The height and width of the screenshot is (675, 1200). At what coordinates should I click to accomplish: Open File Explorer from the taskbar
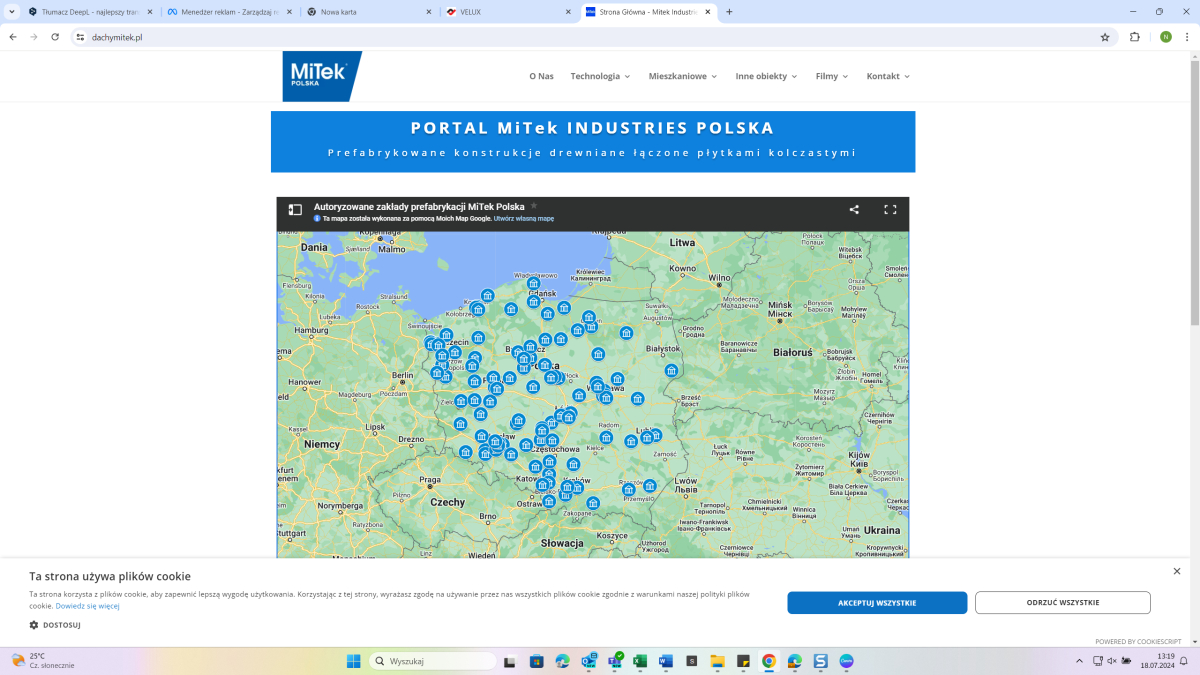tap(717, 661)
